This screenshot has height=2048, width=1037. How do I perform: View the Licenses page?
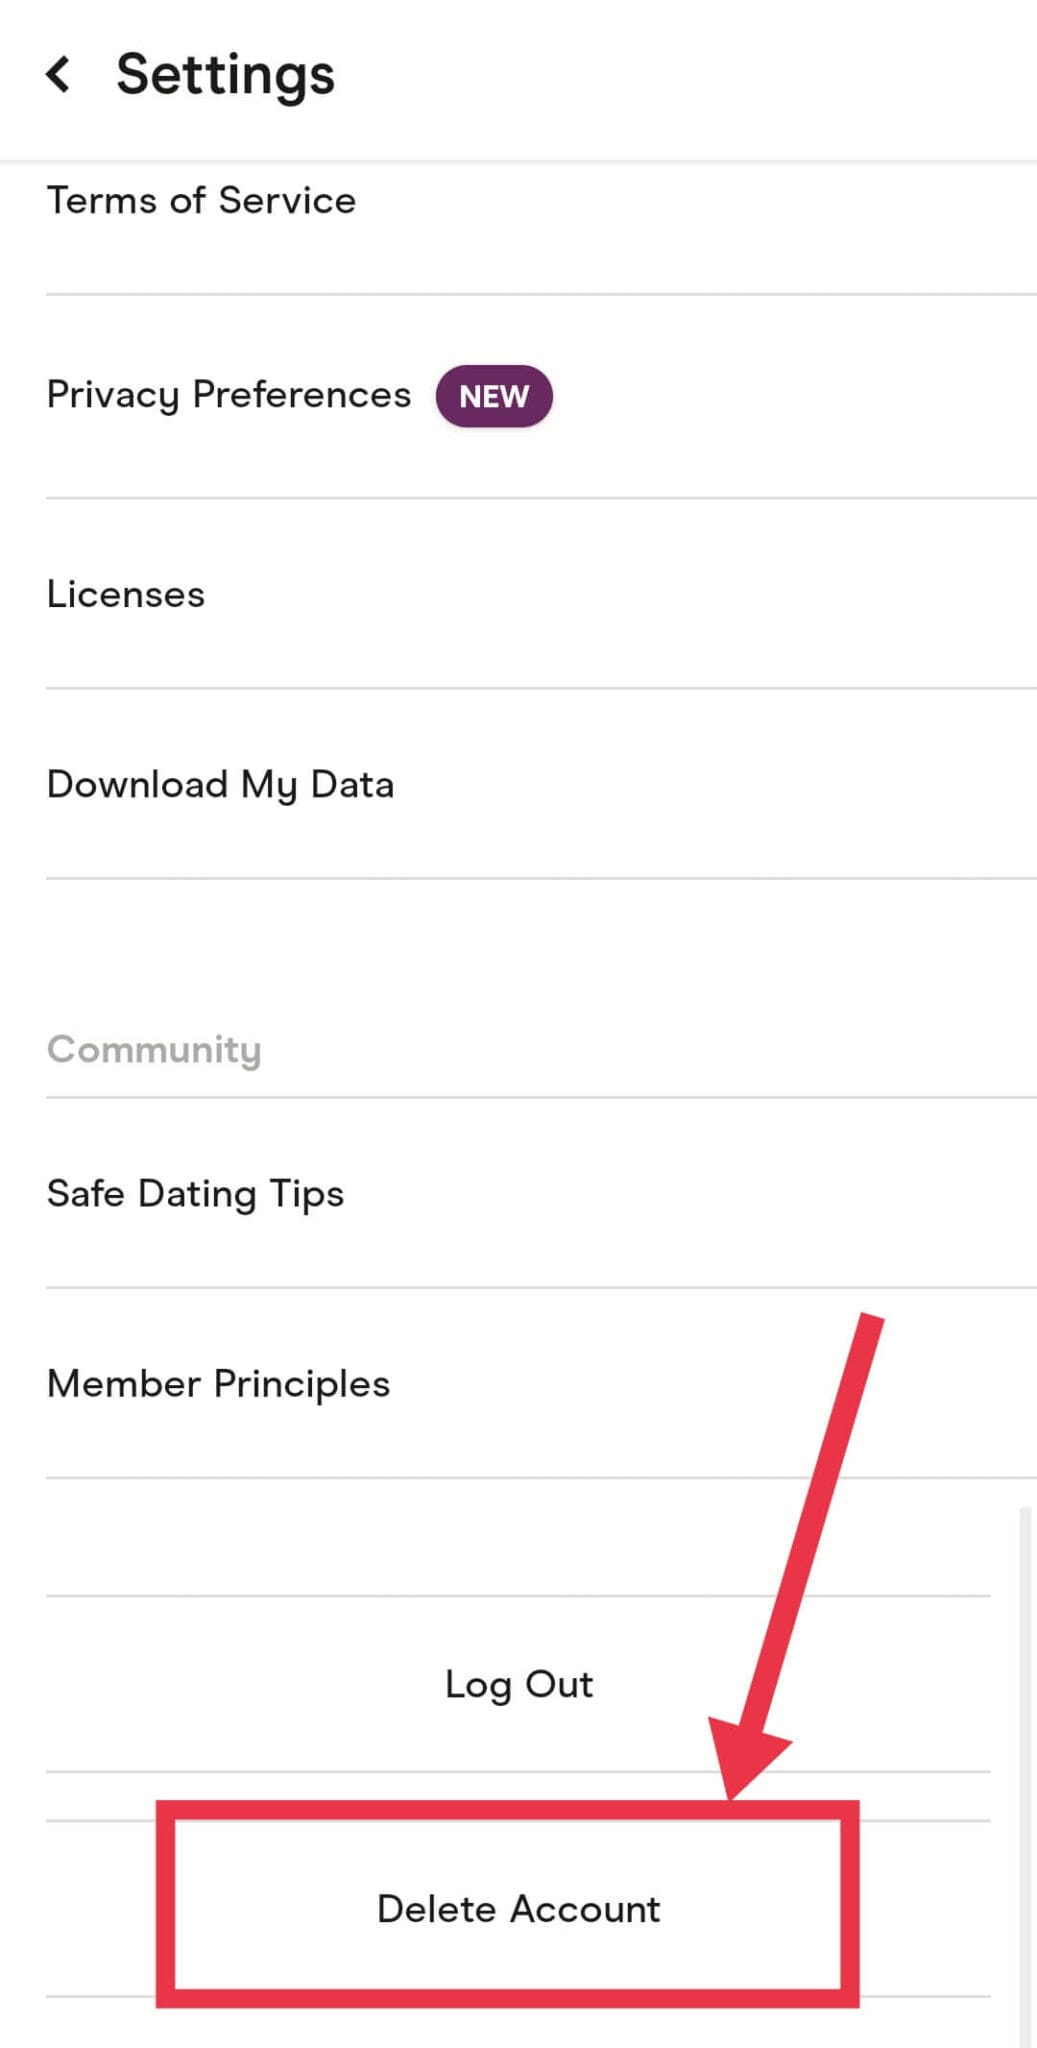tap(125, 593)
